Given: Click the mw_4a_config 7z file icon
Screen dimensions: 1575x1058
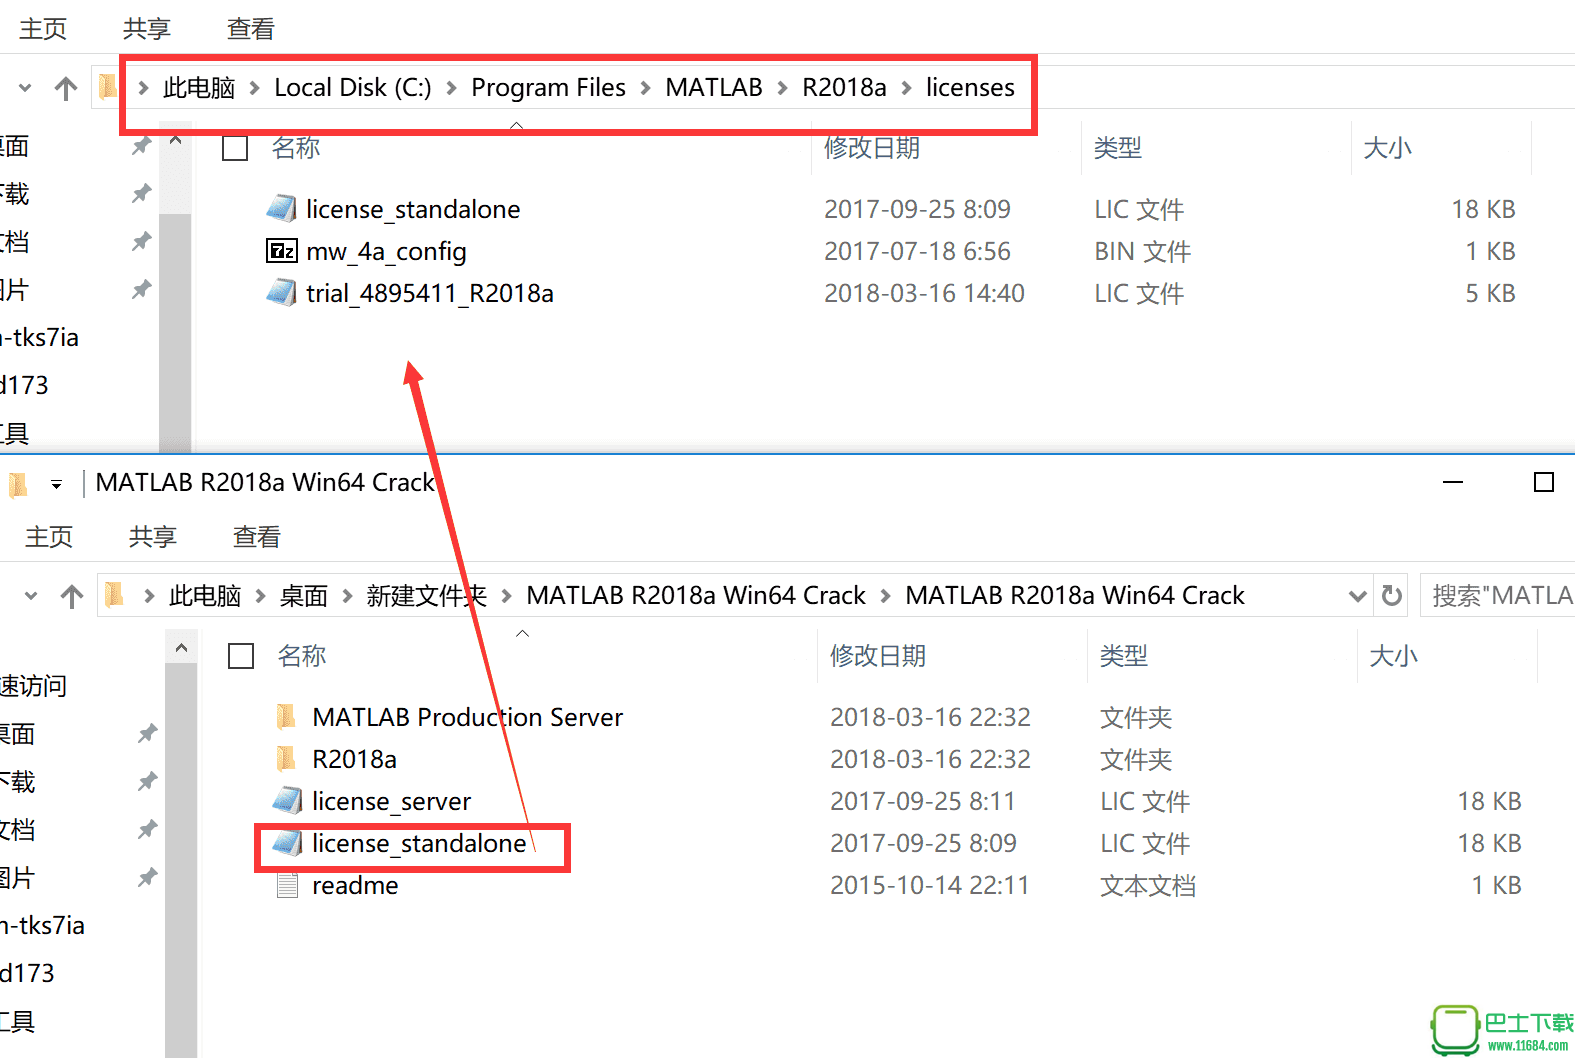Looking at the screenshot, I should [281, 251].
